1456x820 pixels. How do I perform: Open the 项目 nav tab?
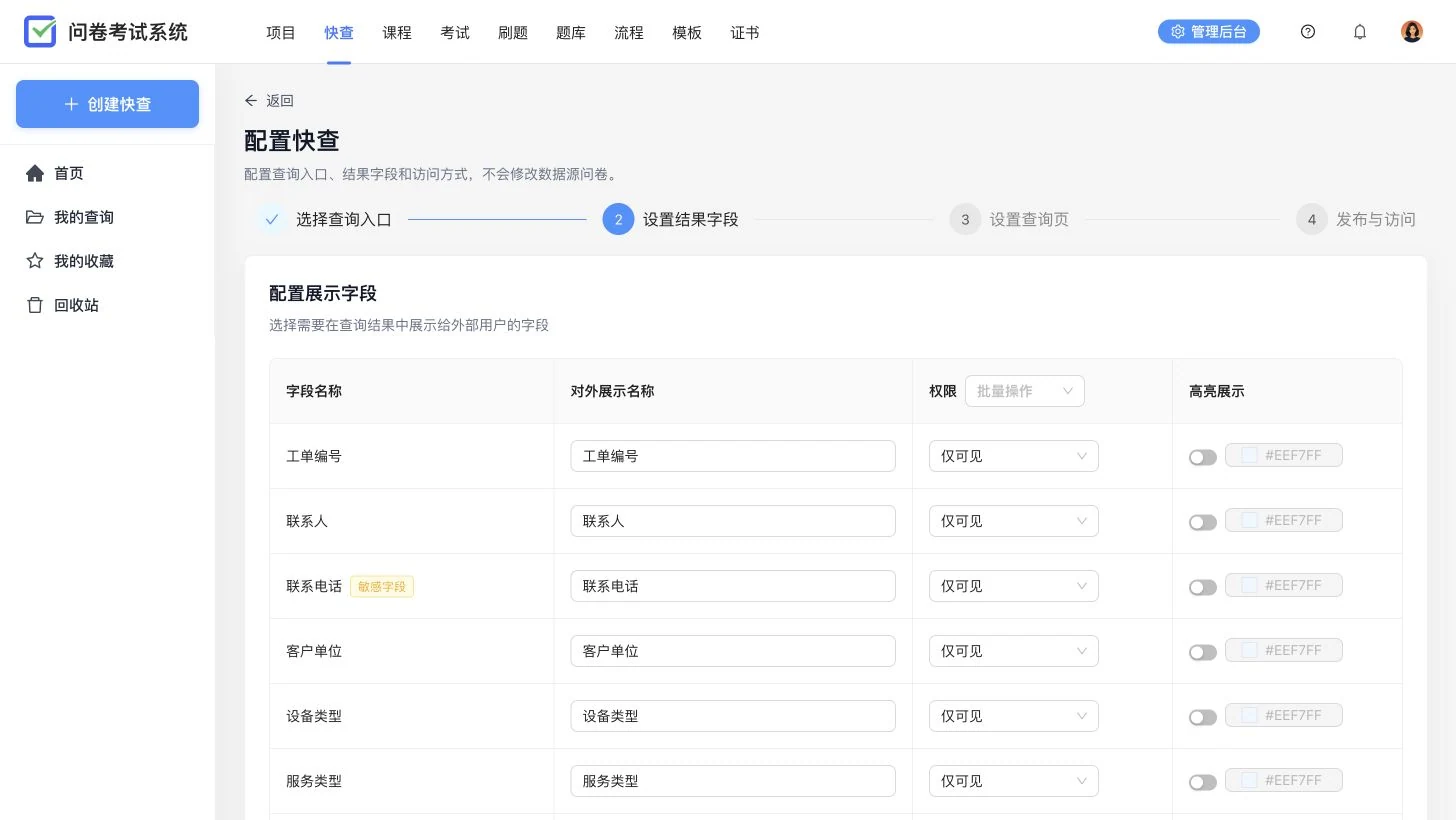281,32
